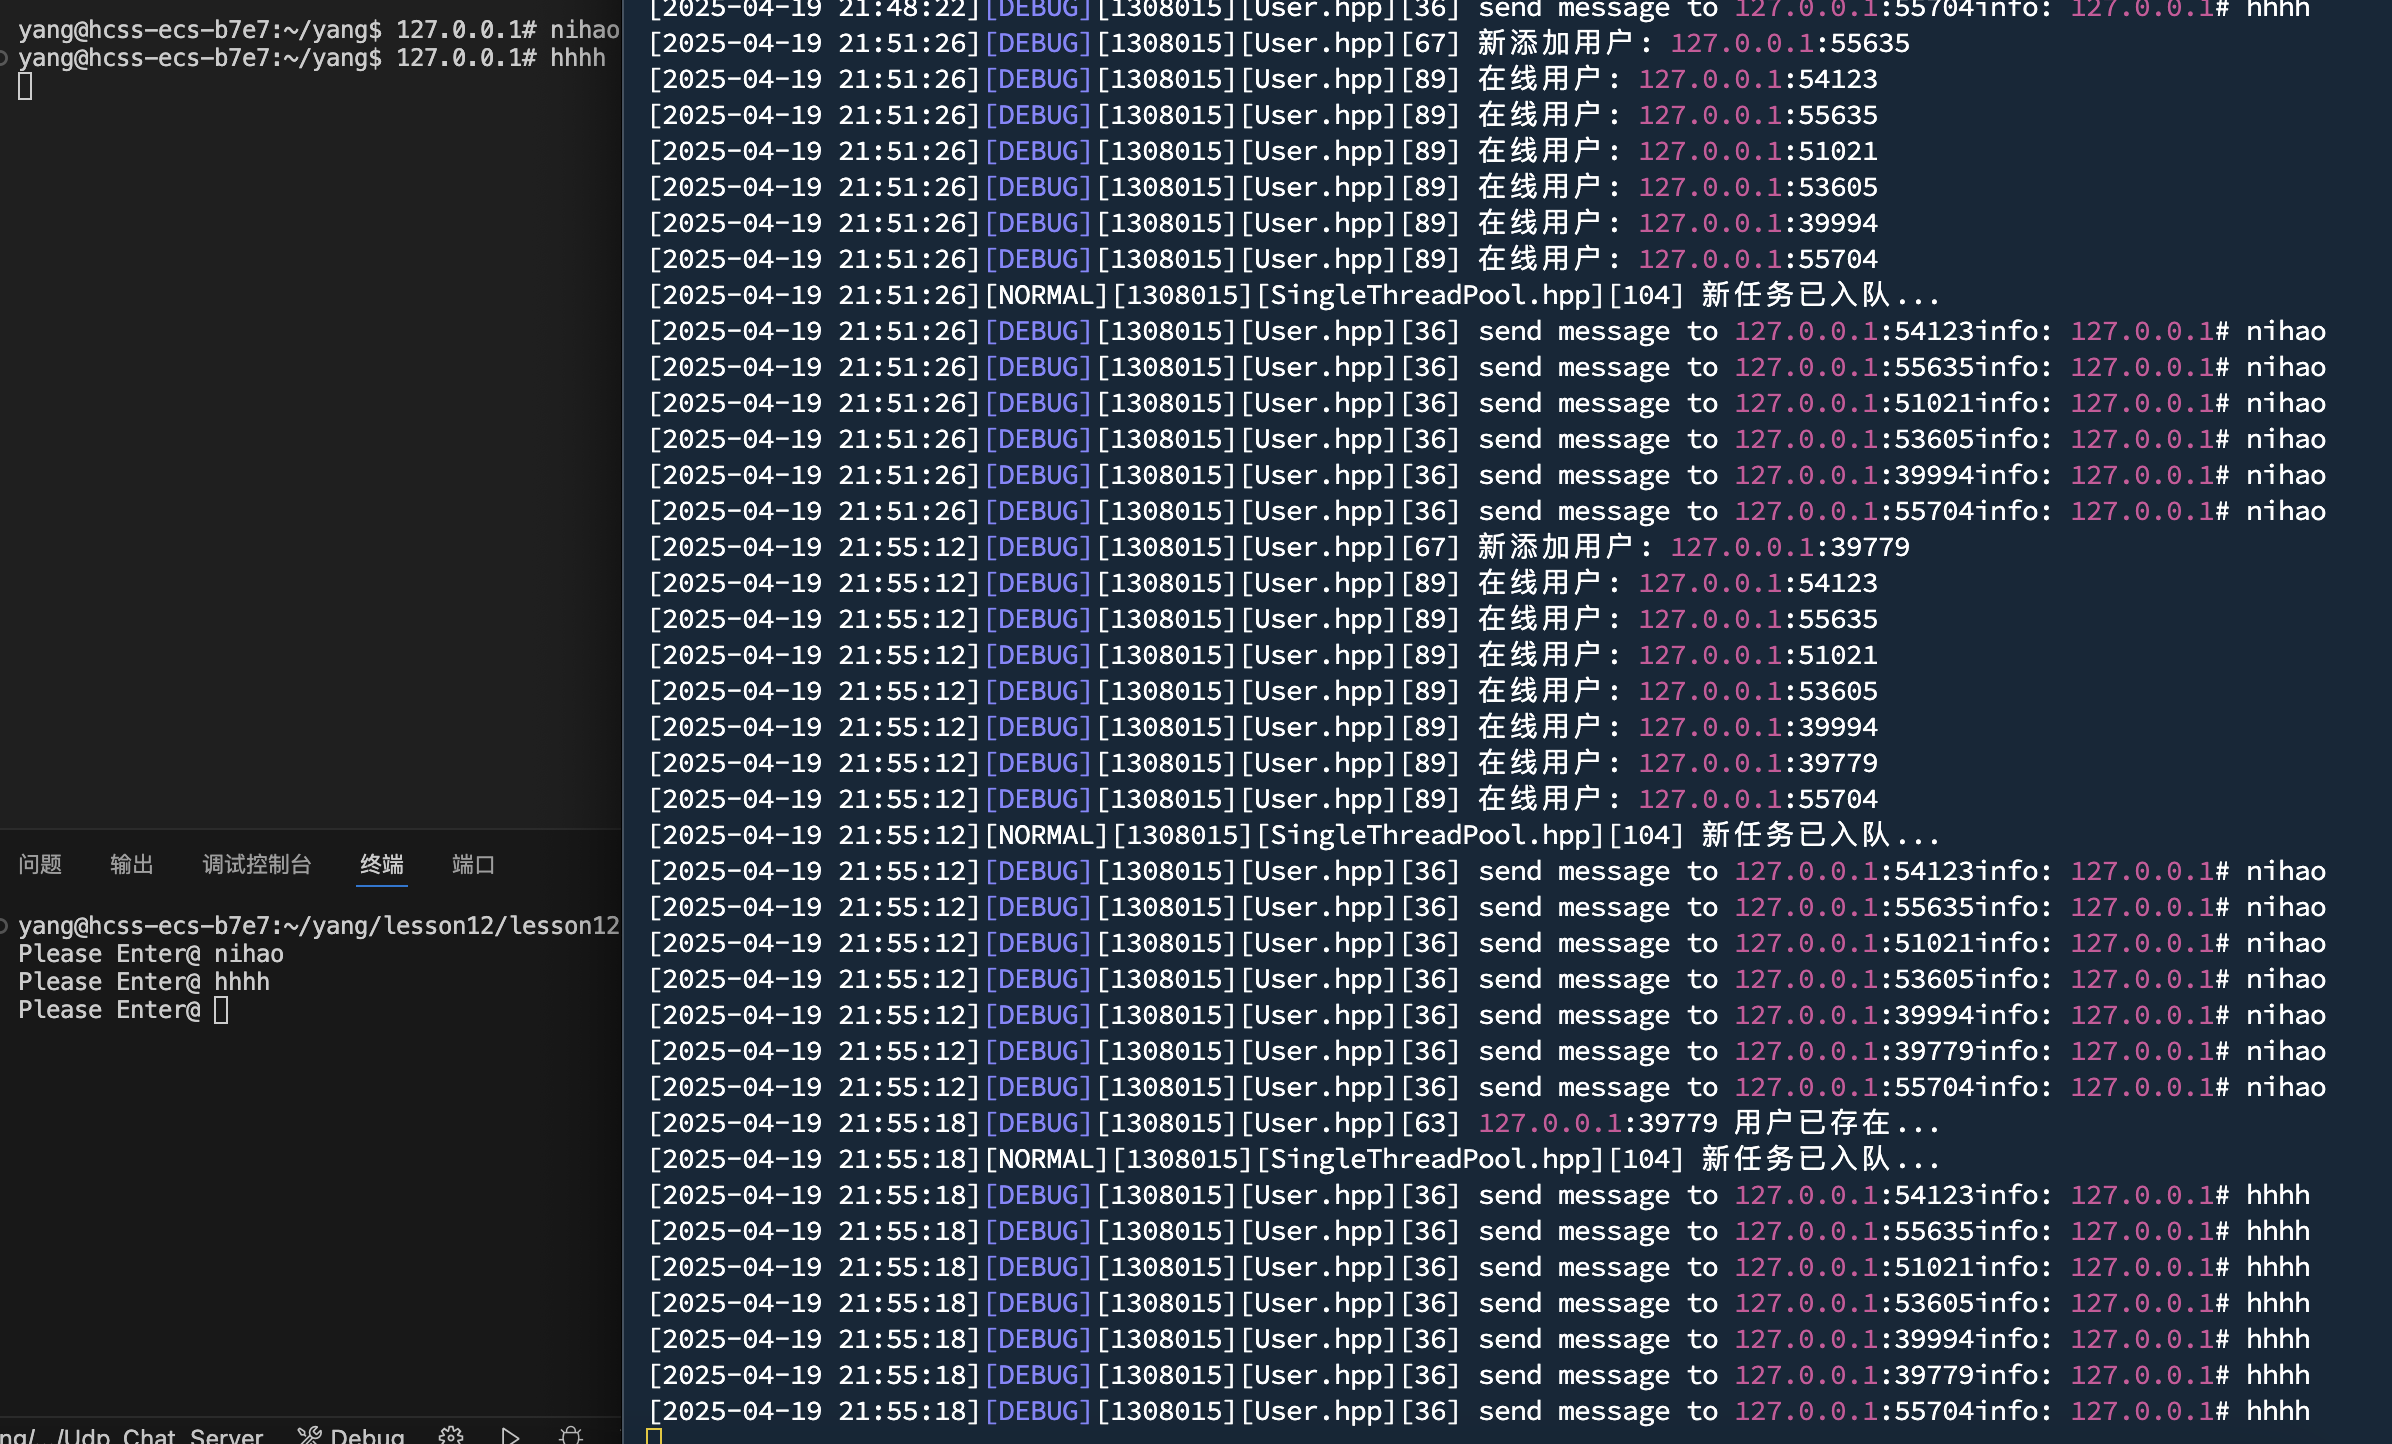The image size is (2392, 1444).
Task: Click command marker circle beside hhhh prompt line
Action: (x=4, y=58)
